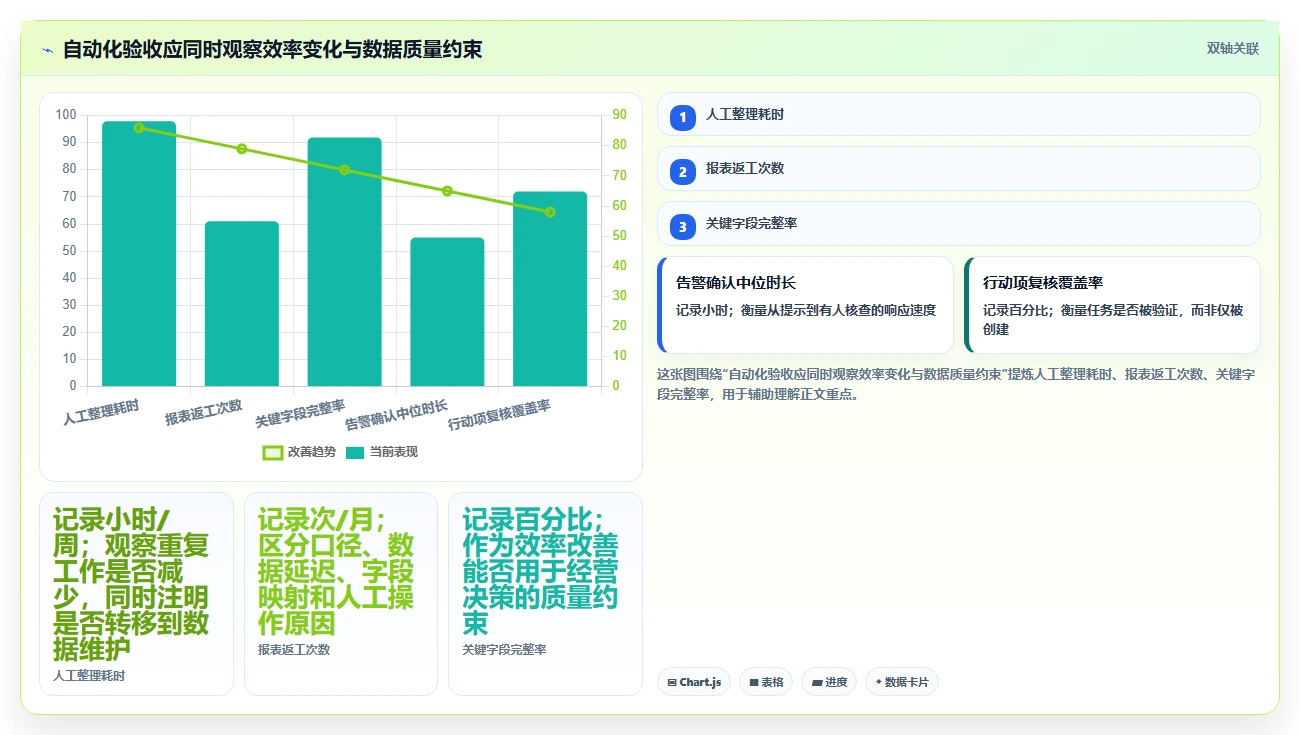Click the Chart.js tag
The image size is (1300, 735).
[x=693, y=682]
